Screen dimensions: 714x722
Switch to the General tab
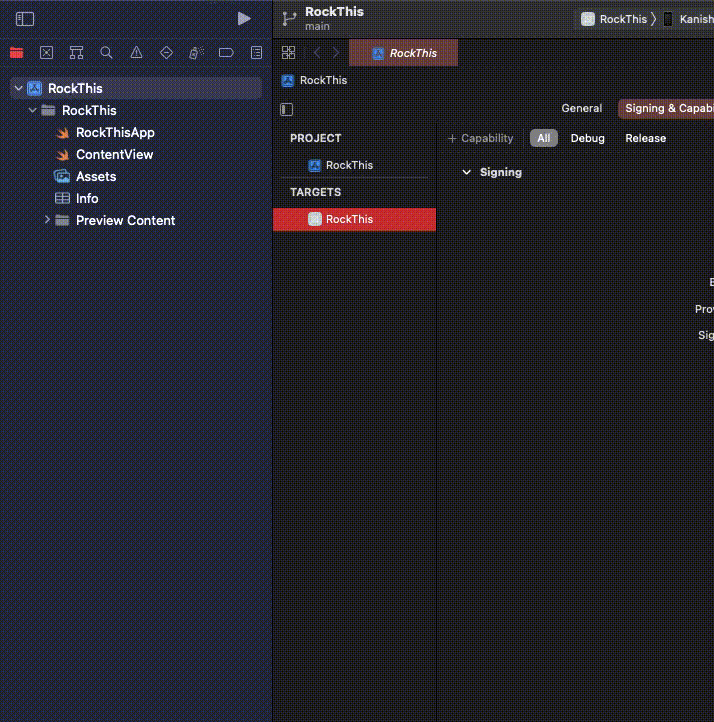pyautogui.click(x=581, y=108)
